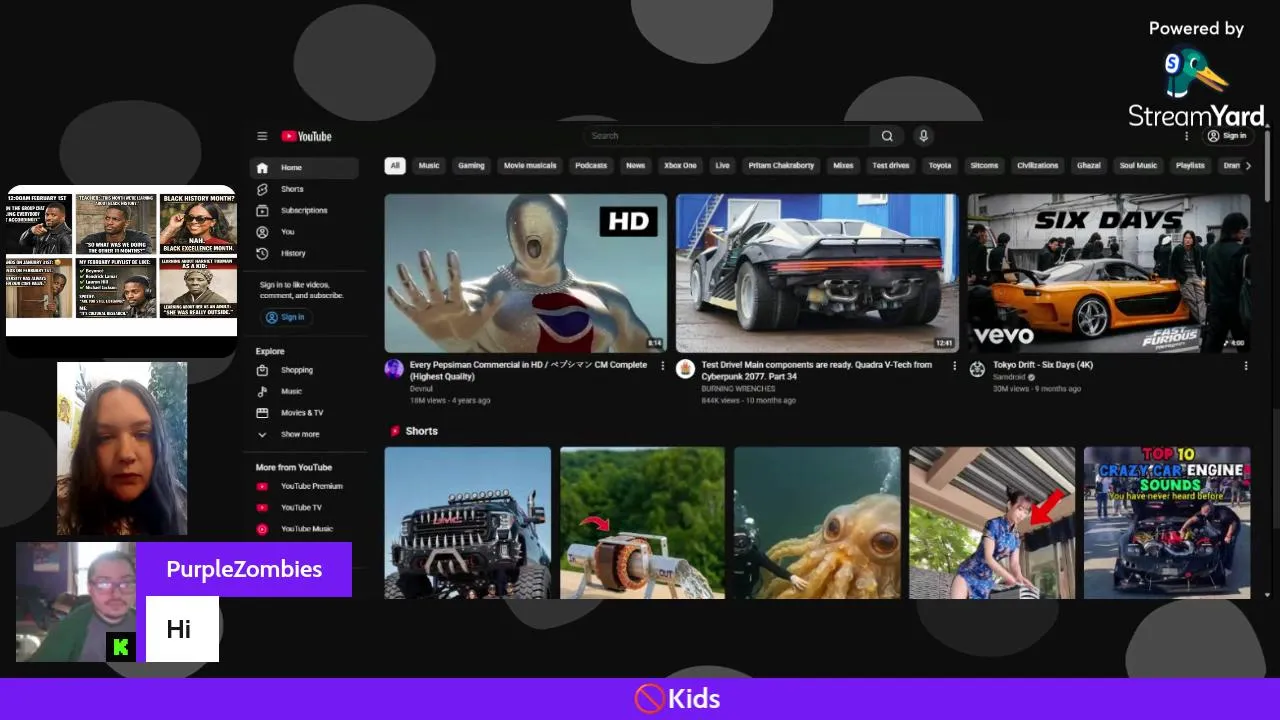Open Music under Explore
This screenshot has width=1280, height=720.
pos(303,392)
